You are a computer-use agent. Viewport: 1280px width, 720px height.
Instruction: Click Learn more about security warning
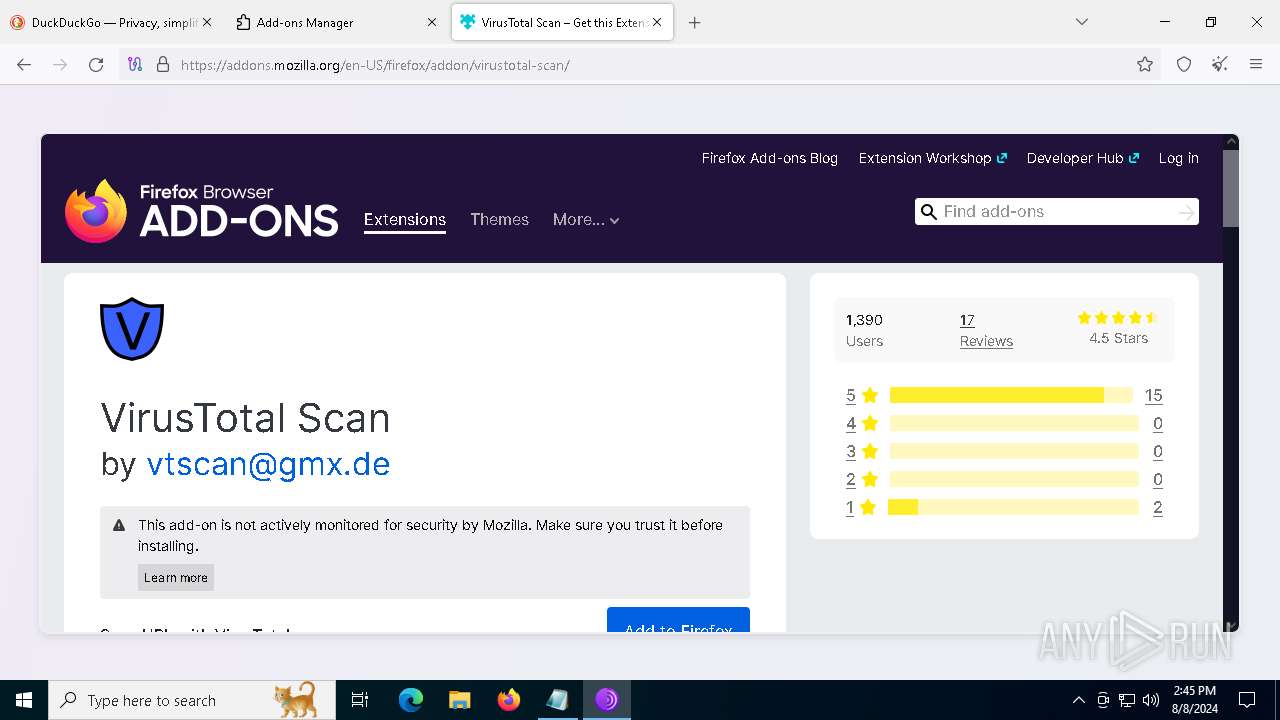(x=176, y=577)
